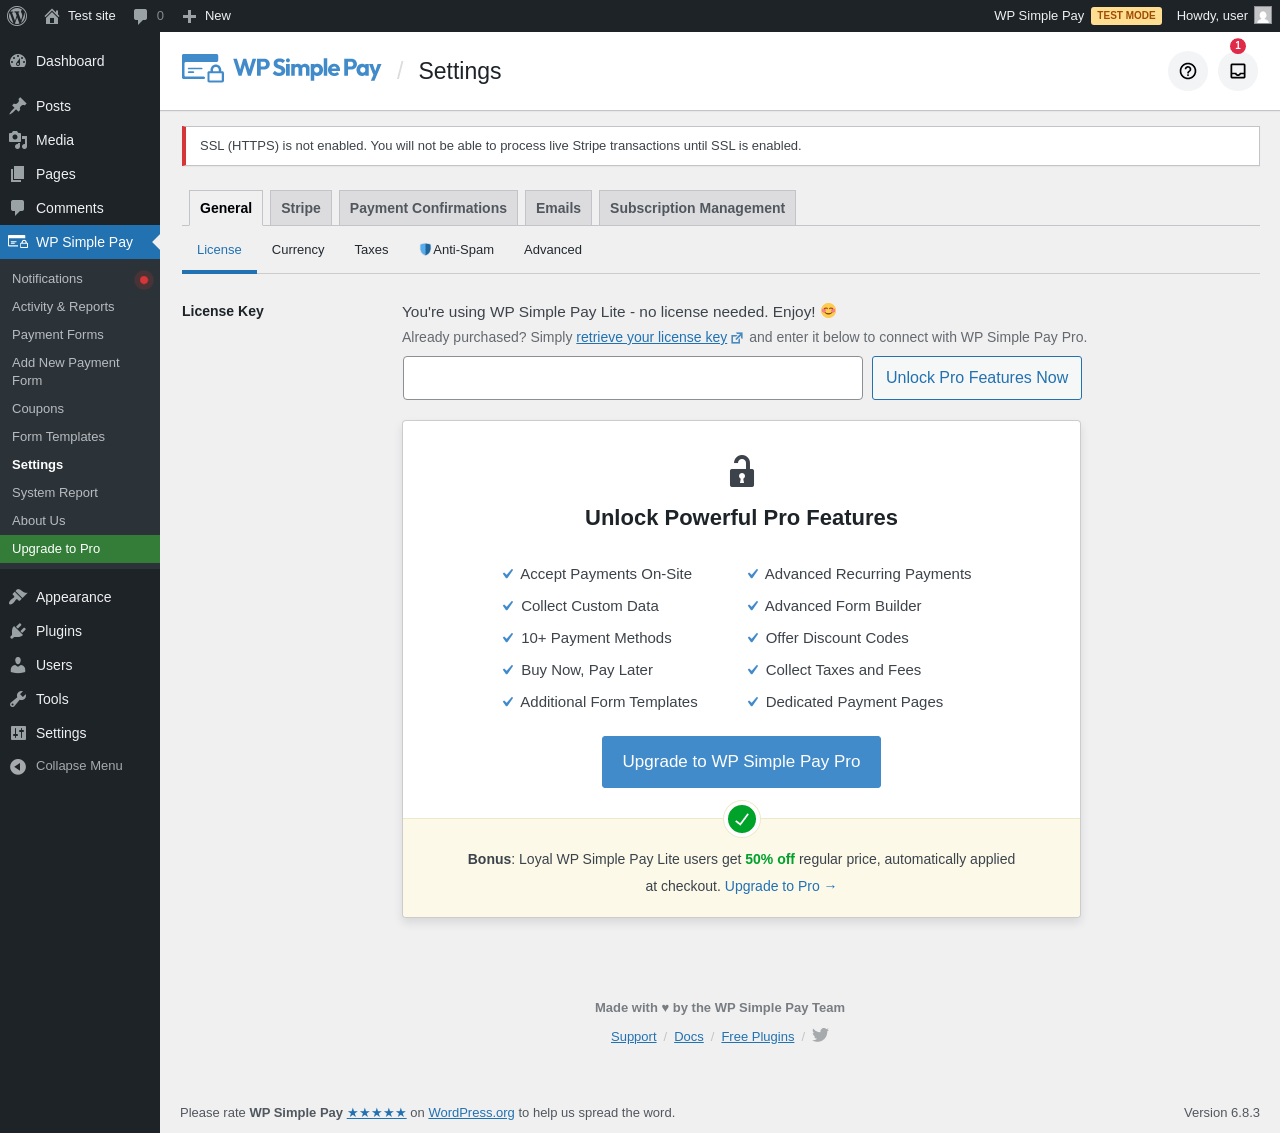Image resolution: width=1280 pixels, height=1133 pixels.
Task: Click the Collapse Menu arrow icon
Action: 18,766
